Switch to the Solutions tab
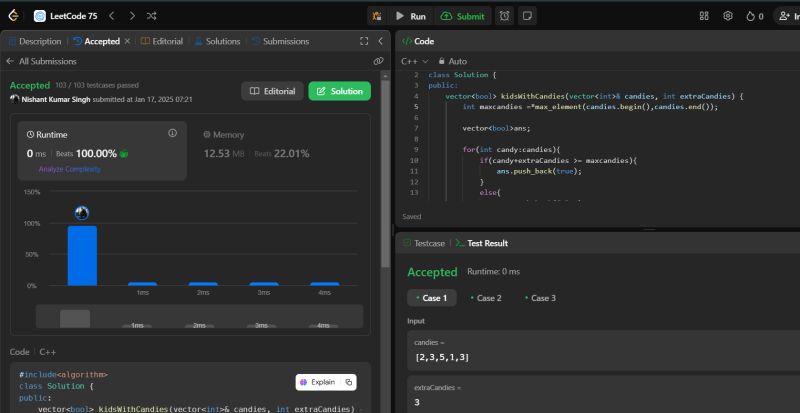The height and width of the screenshot is (413, 800). 217,41
